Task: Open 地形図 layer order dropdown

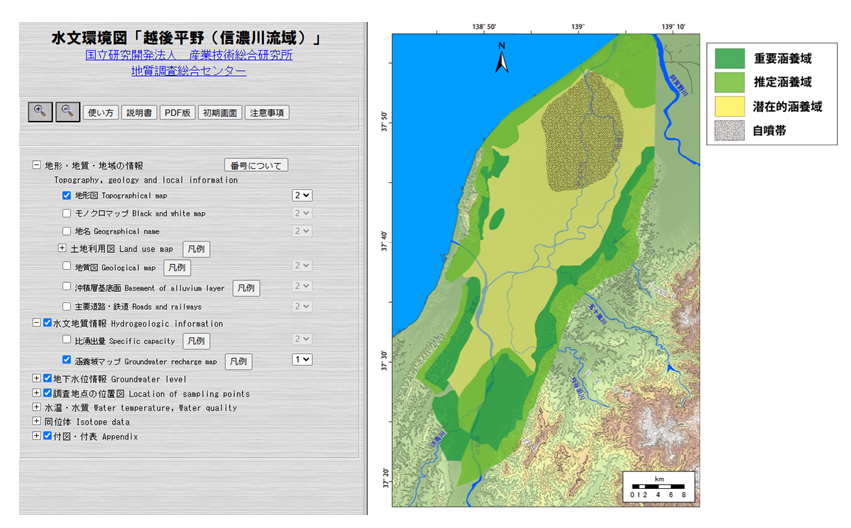Action: 302,195
